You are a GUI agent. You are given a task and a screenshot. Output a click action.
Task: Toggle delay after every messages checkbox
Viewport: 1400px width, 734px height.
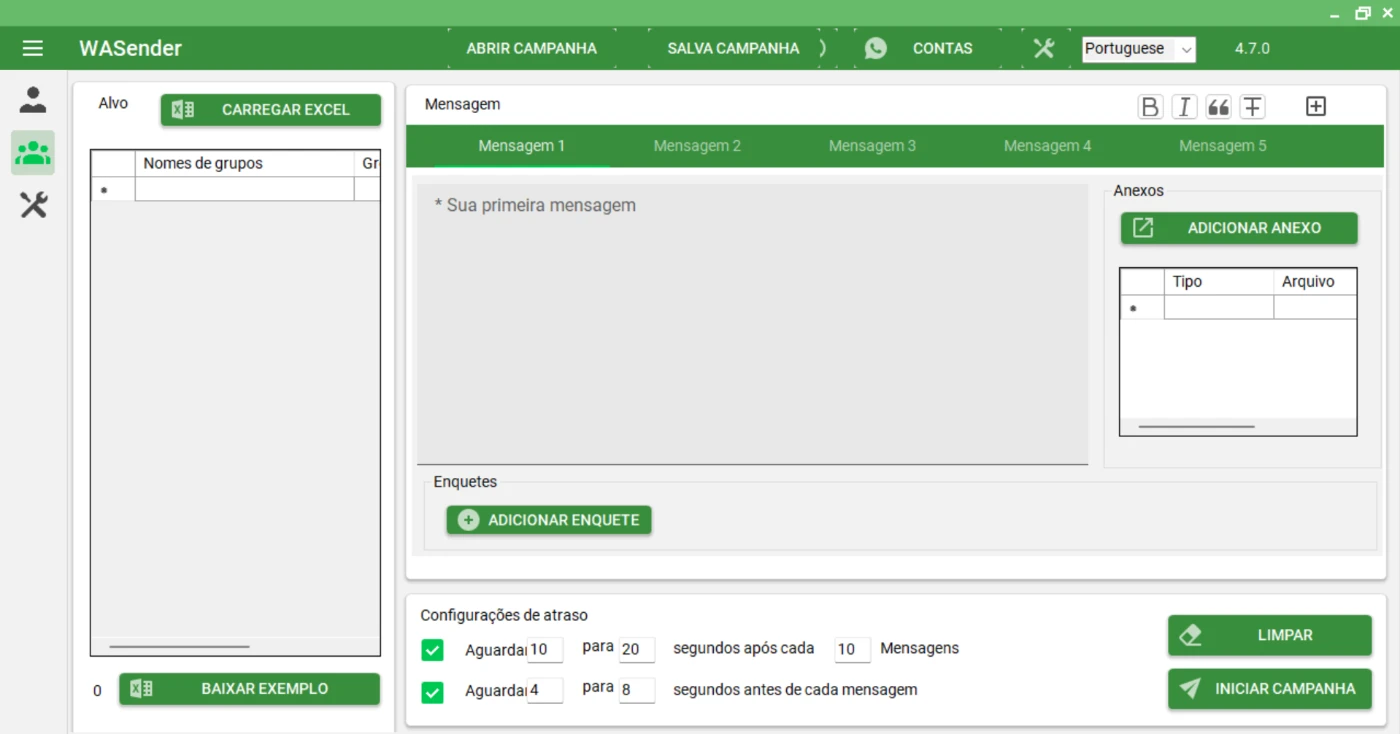432,650
